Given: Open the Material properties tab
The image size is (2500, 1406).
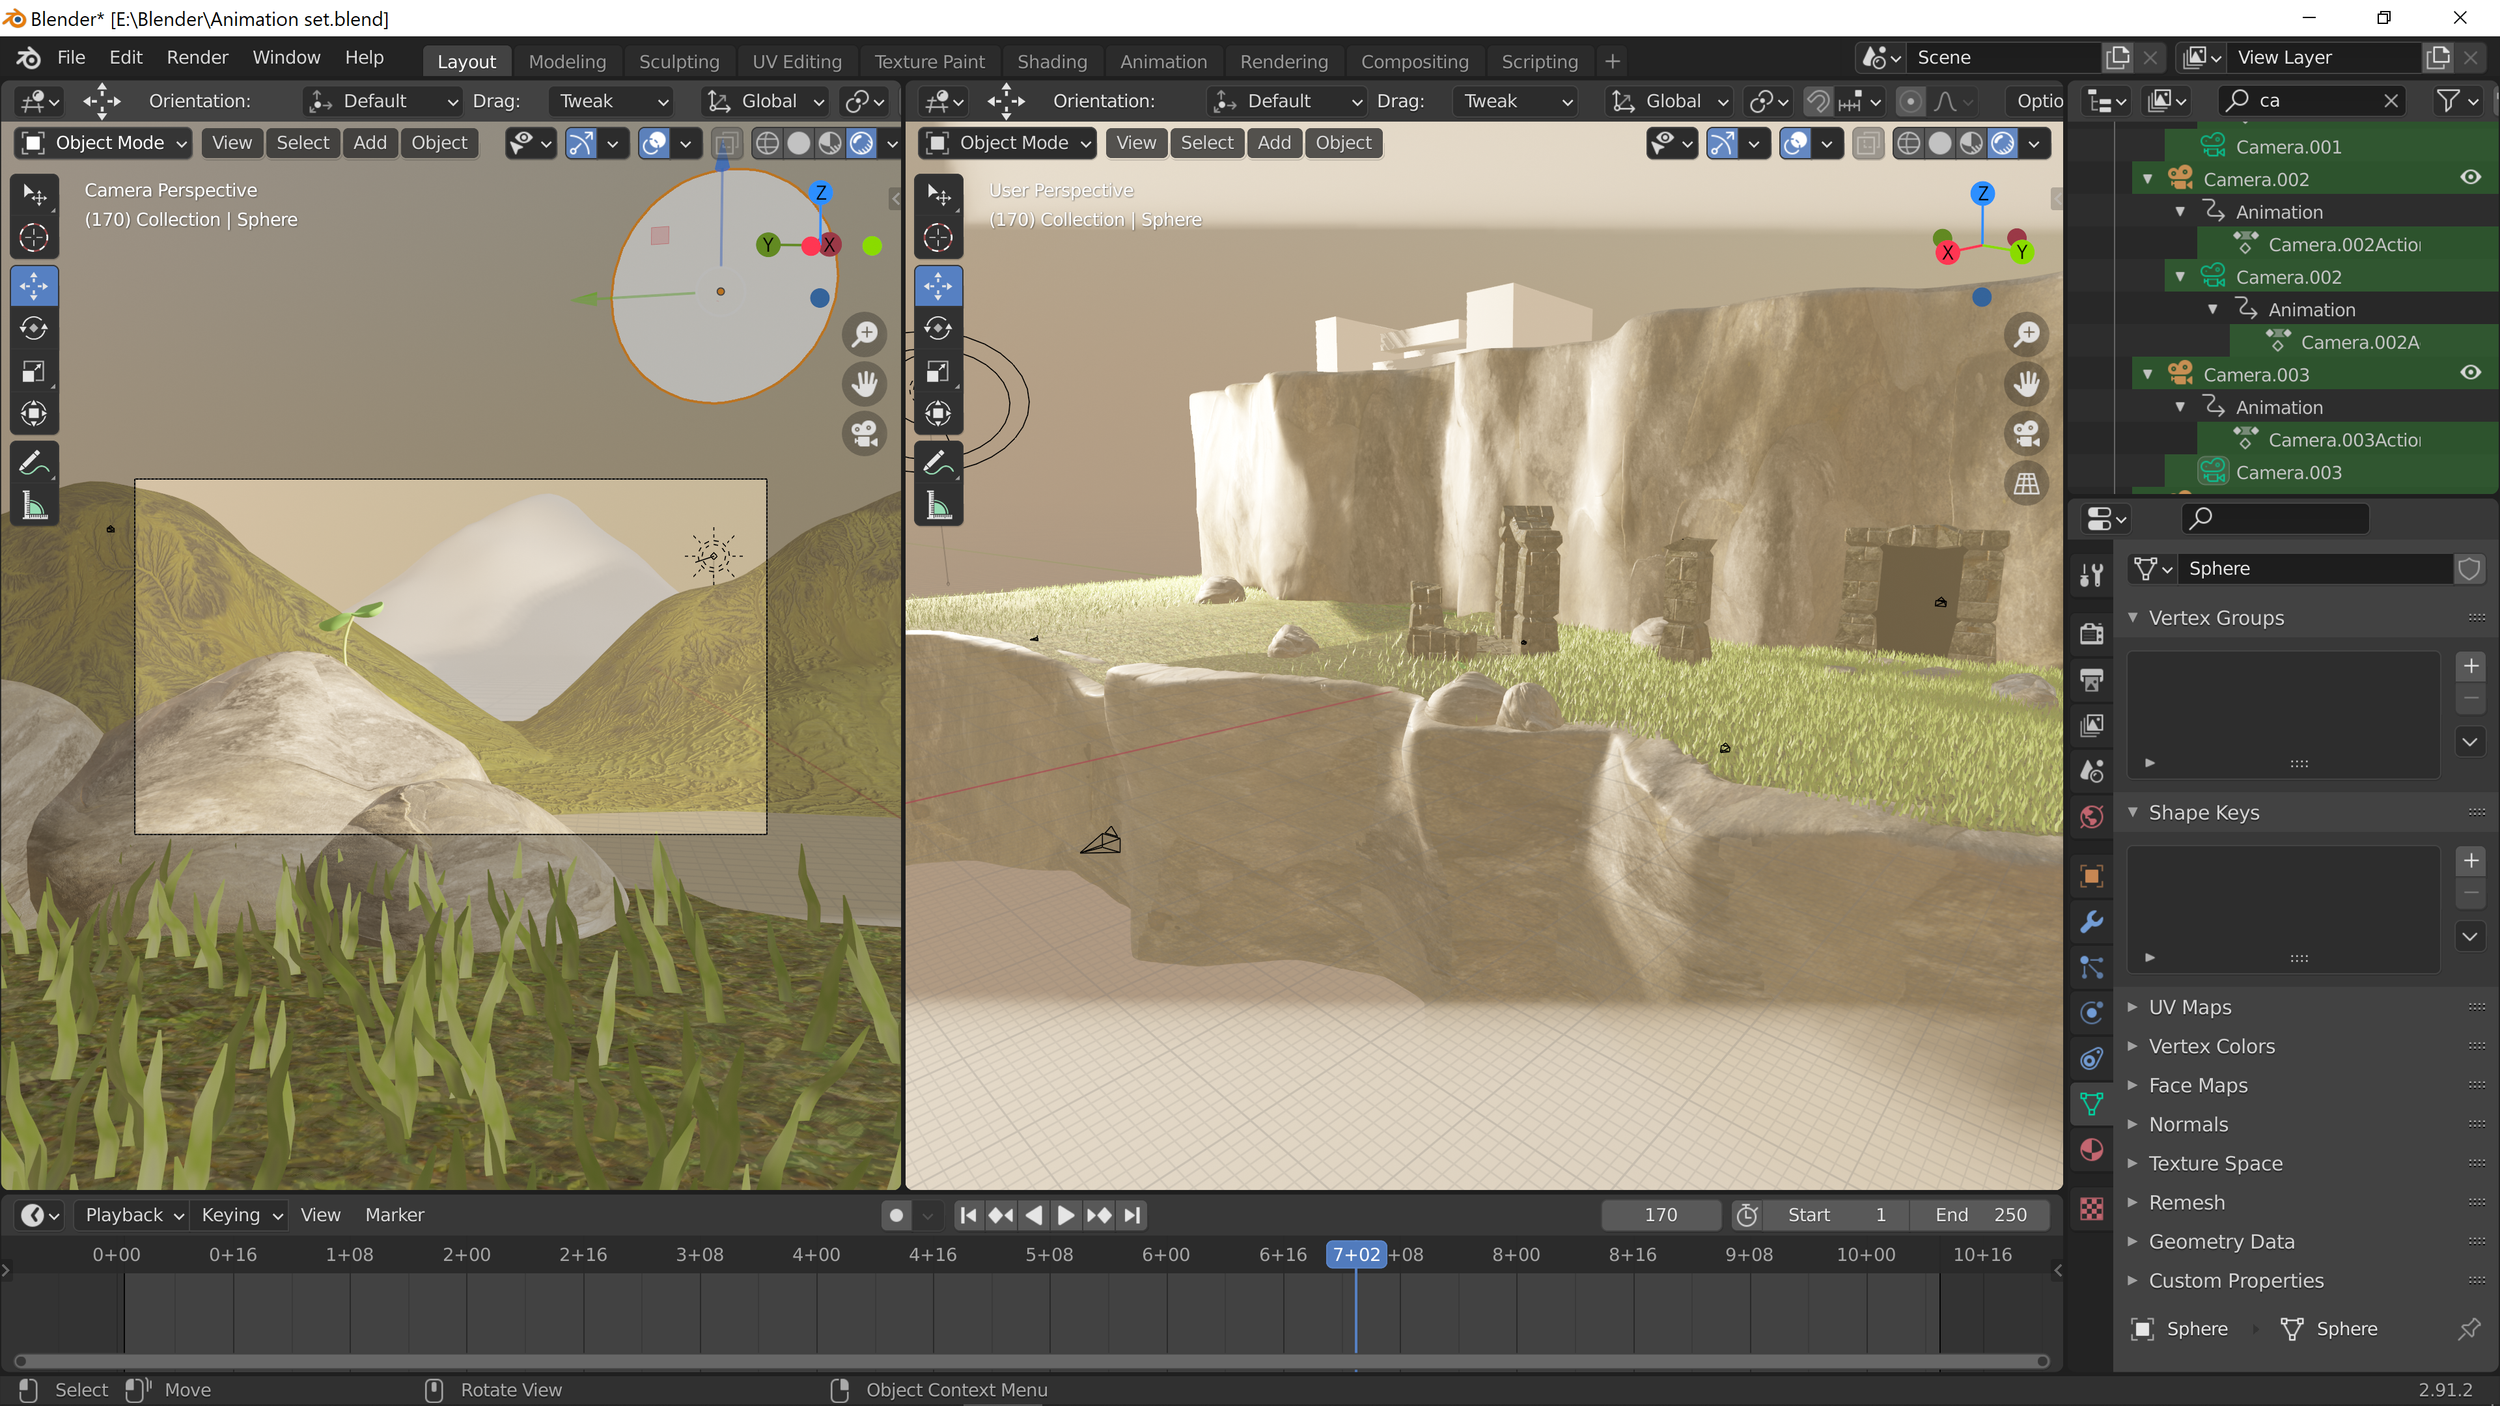Looking at the screenshot, I should [2091, 1150].
